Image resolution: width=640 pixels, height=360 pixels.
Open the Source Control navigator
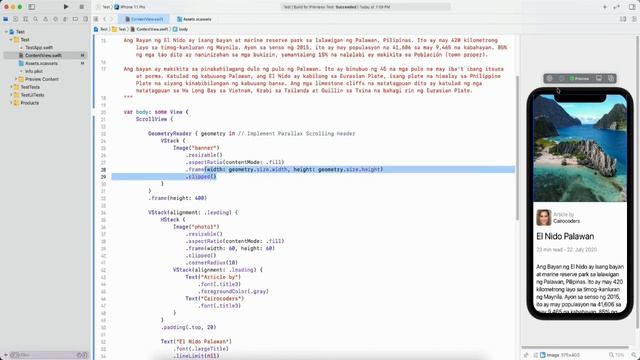(16, 19)
